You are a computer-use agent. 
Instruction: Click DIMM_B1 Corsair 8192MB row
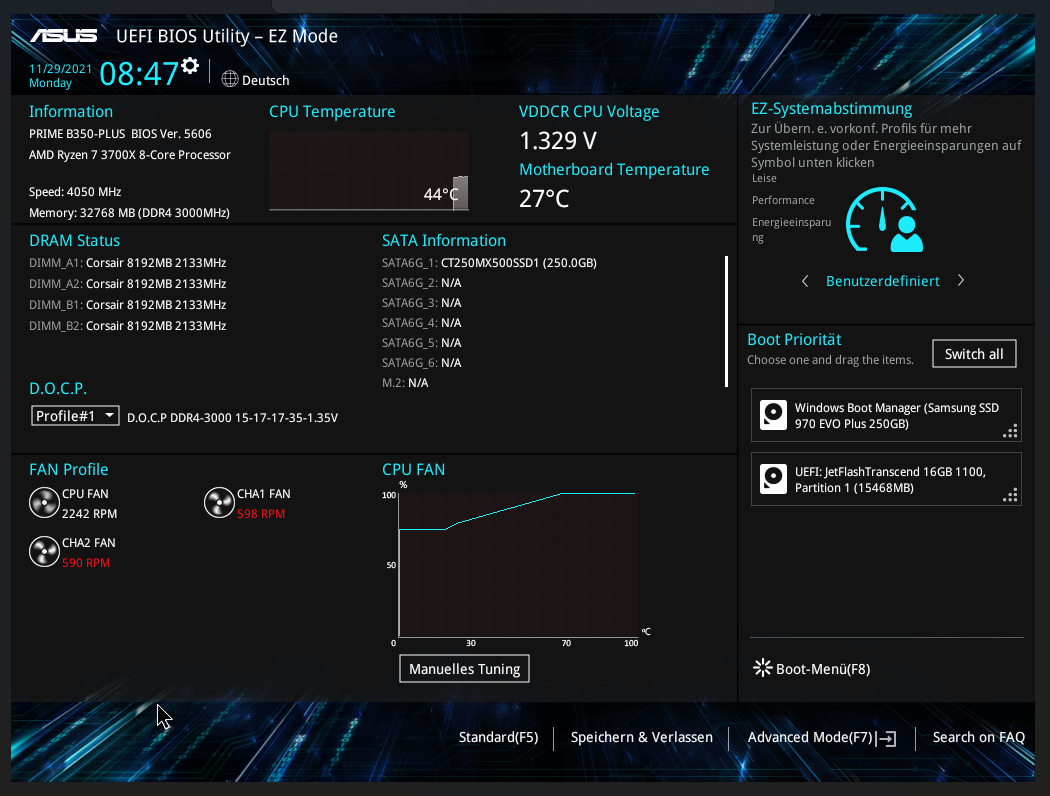click(127, 305)
